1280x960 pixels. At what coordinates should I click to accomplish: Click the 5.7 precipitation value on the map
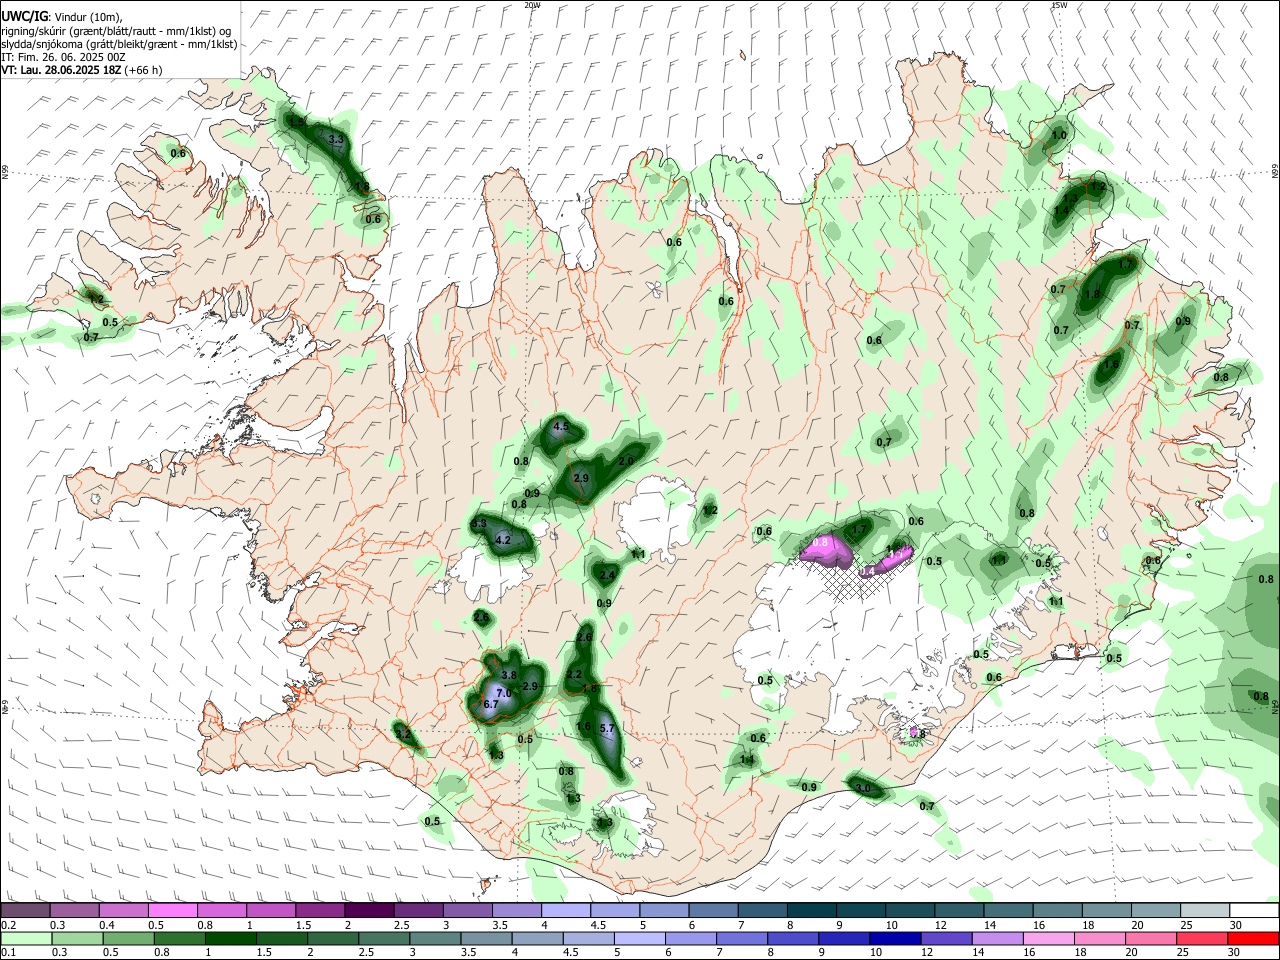click(x=606, y=728)
